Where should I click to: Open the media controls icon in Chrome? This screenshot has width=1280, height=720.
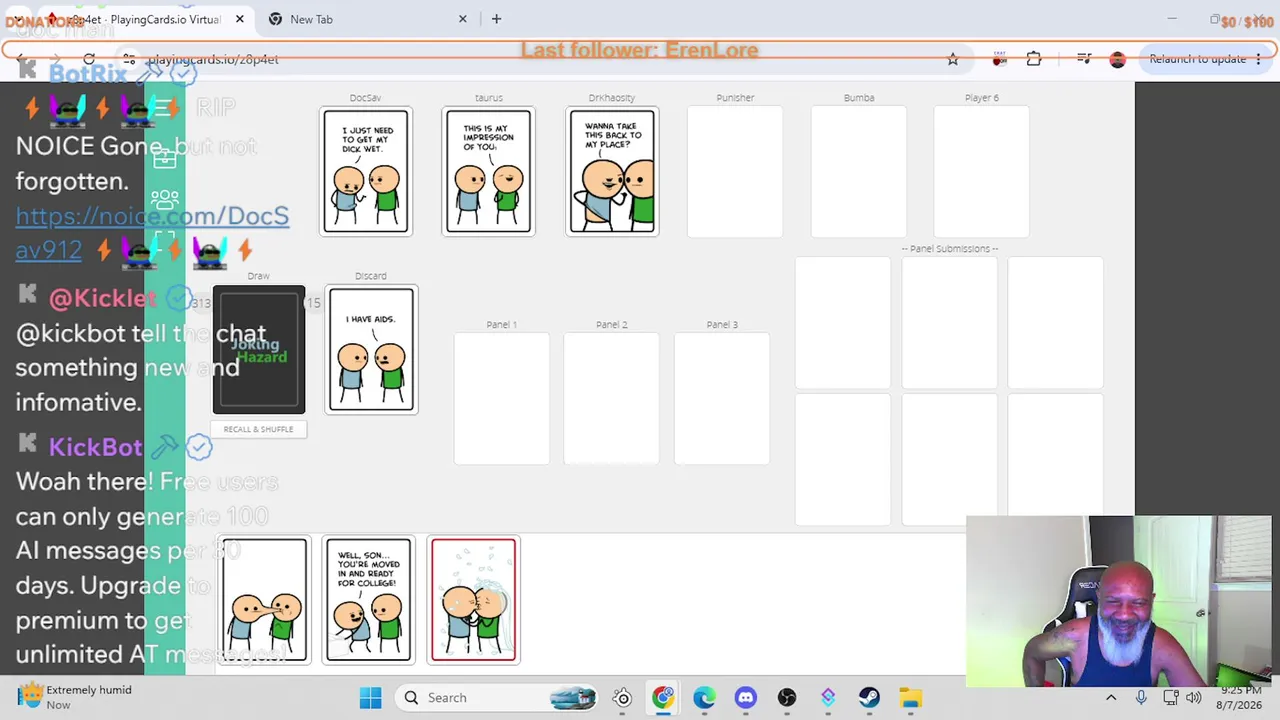point(1084,59)
